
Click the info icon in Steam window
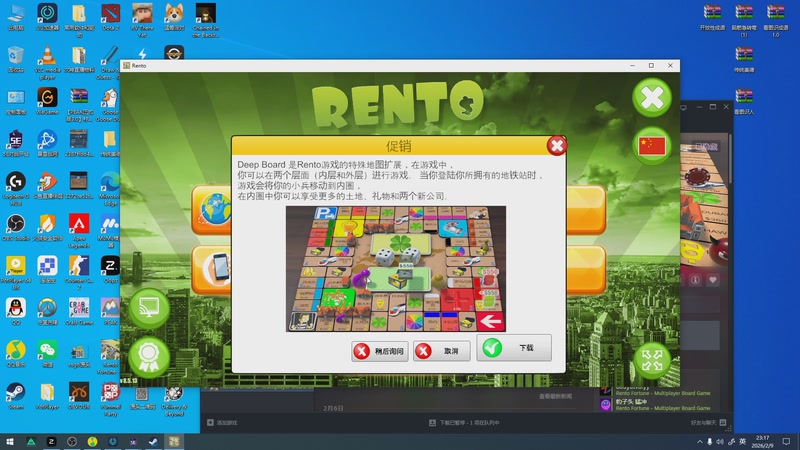(695, 280)
